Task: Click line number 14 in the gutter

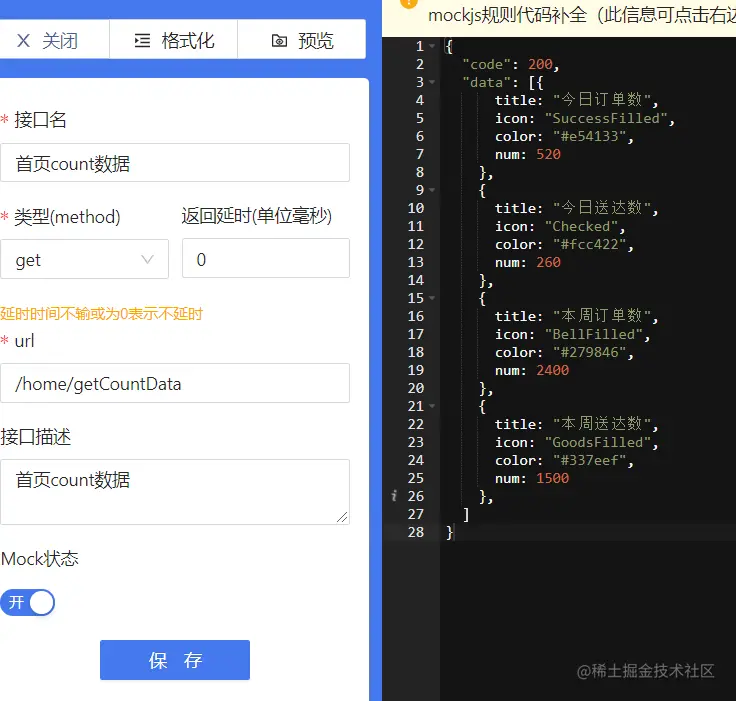Action: (x=416, y=280)
